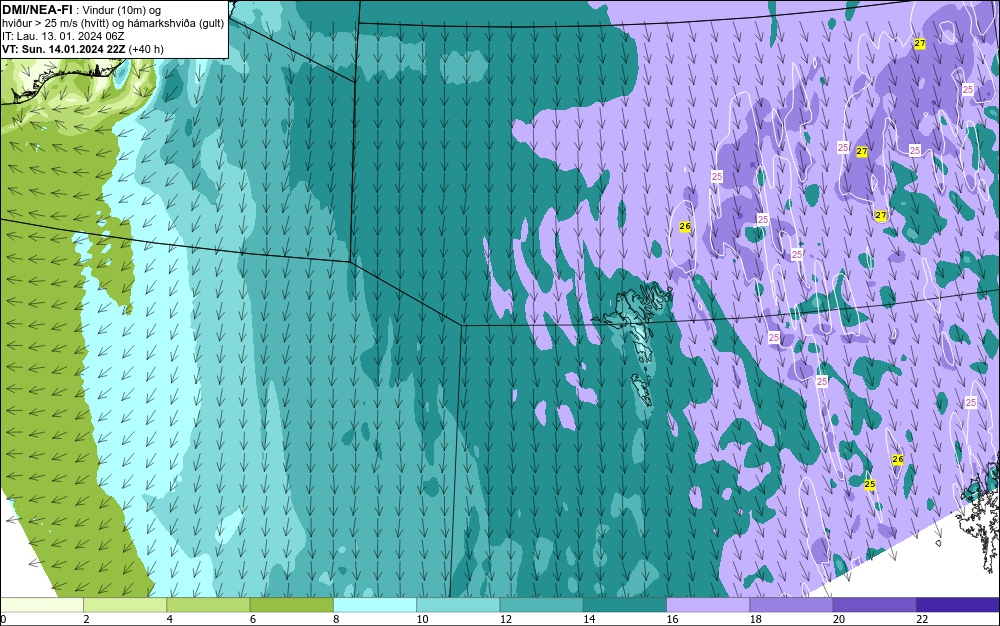Click the legend scale number 10
This screenshot has height=626, width=1000.
pos(422,619)
